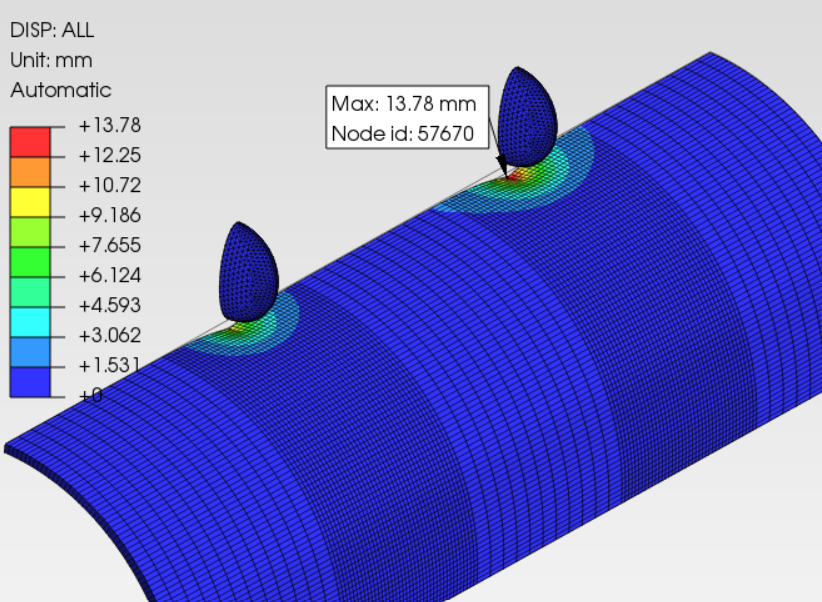Viewport: 822px width, 602px height.
Task: Click the dark blue bottom legend swatch
Action: 30,380
